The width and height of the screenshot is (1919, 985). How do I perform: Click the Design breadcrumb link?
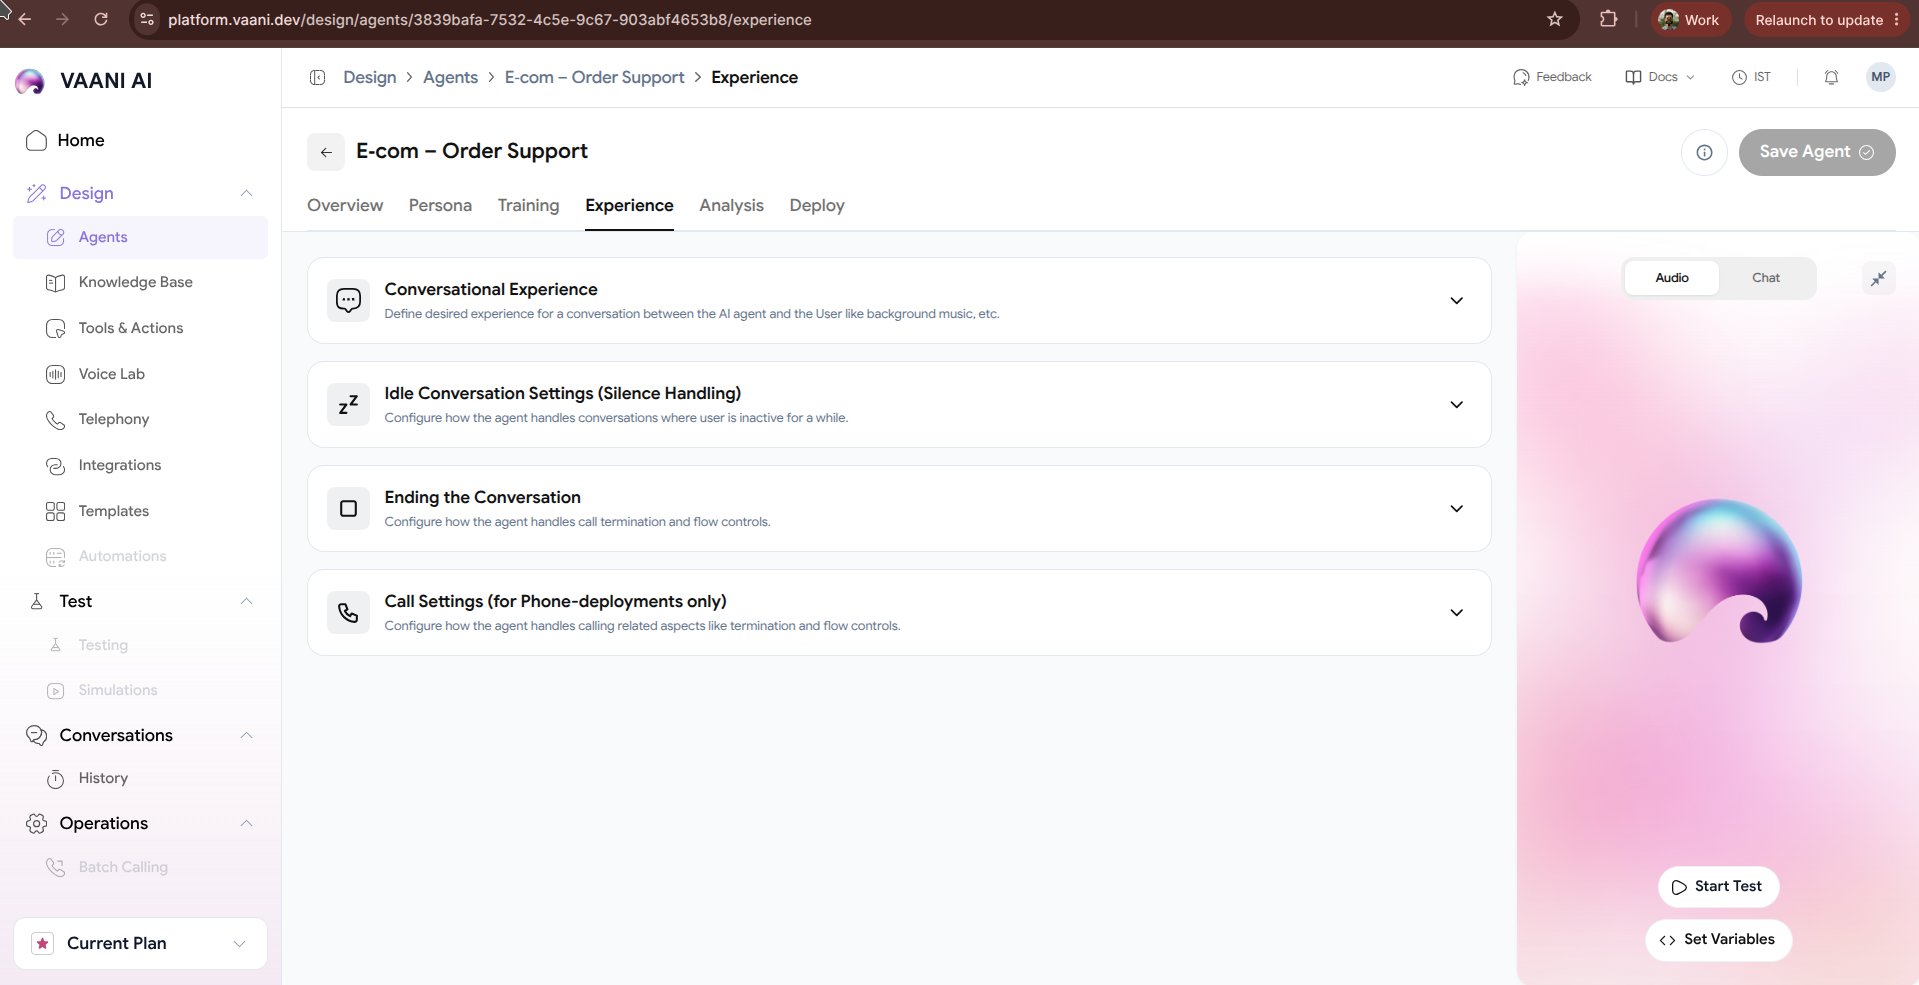369,77
